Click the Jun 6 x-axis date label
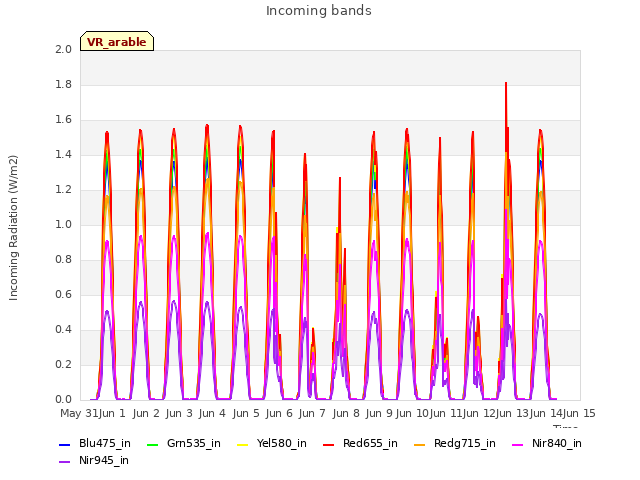 279,413
